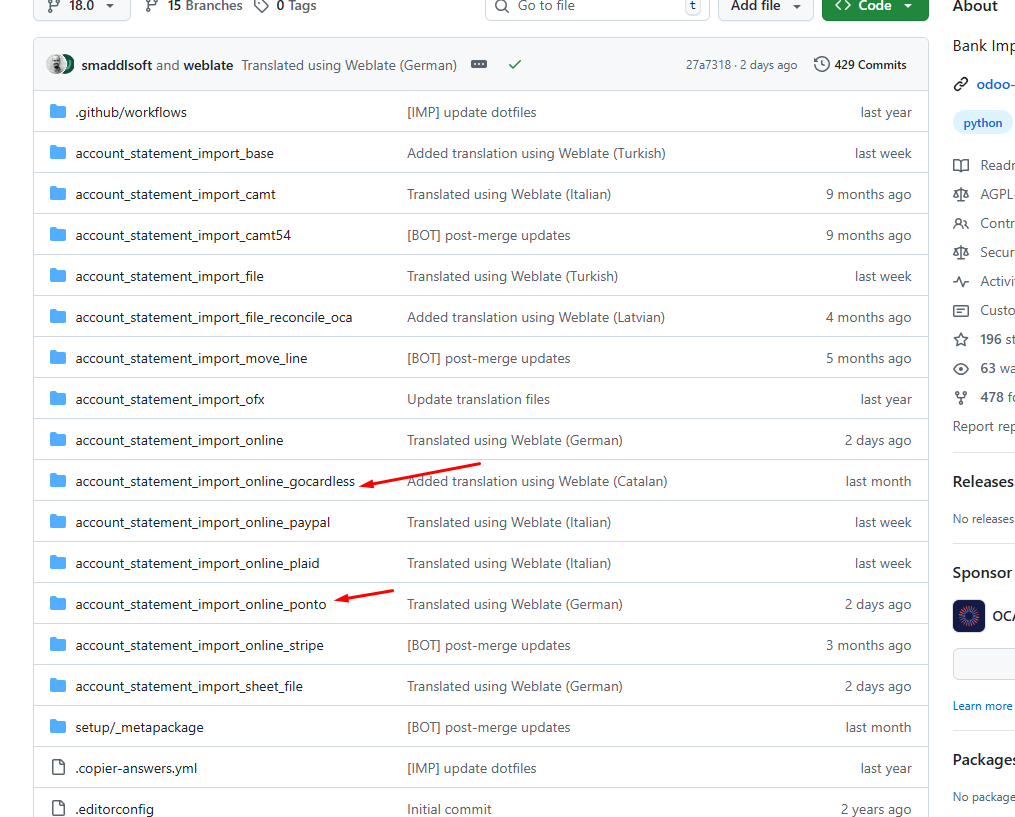Click the forks icon in About

coord(961,397)
